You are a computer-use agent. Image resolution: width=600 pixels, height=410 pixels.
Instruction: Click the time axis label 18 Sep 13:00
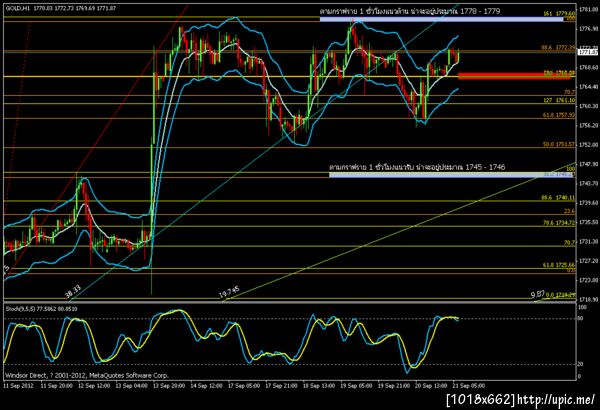coord(319,386)
